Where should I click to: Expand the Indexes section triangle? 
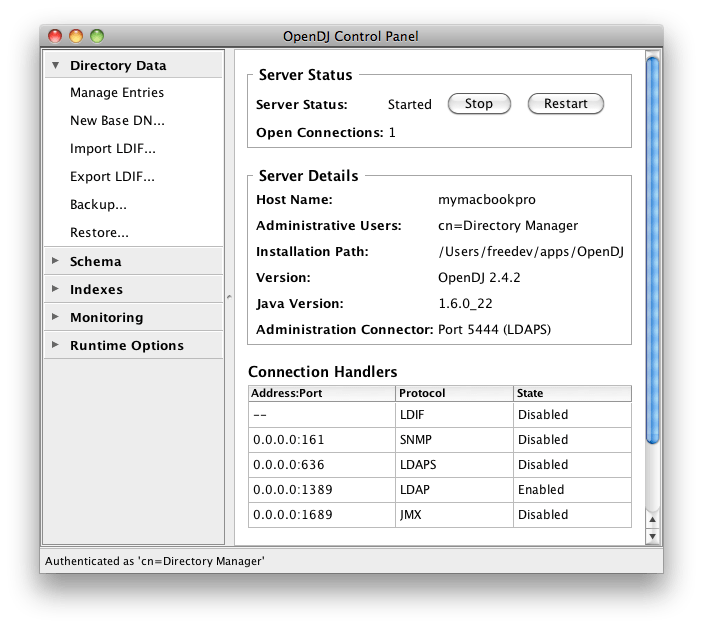pos(55,289)
